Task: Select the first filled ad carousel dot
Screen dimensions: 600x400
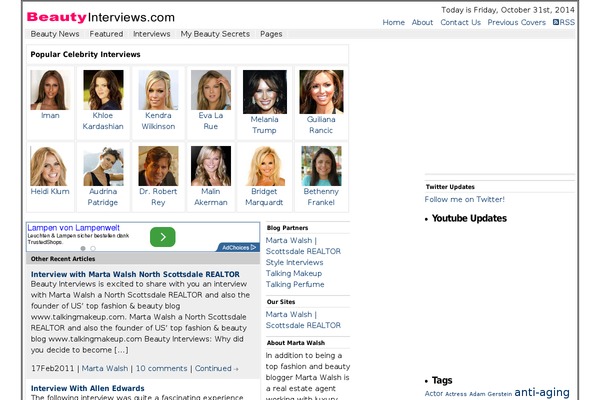Action: 83,248
